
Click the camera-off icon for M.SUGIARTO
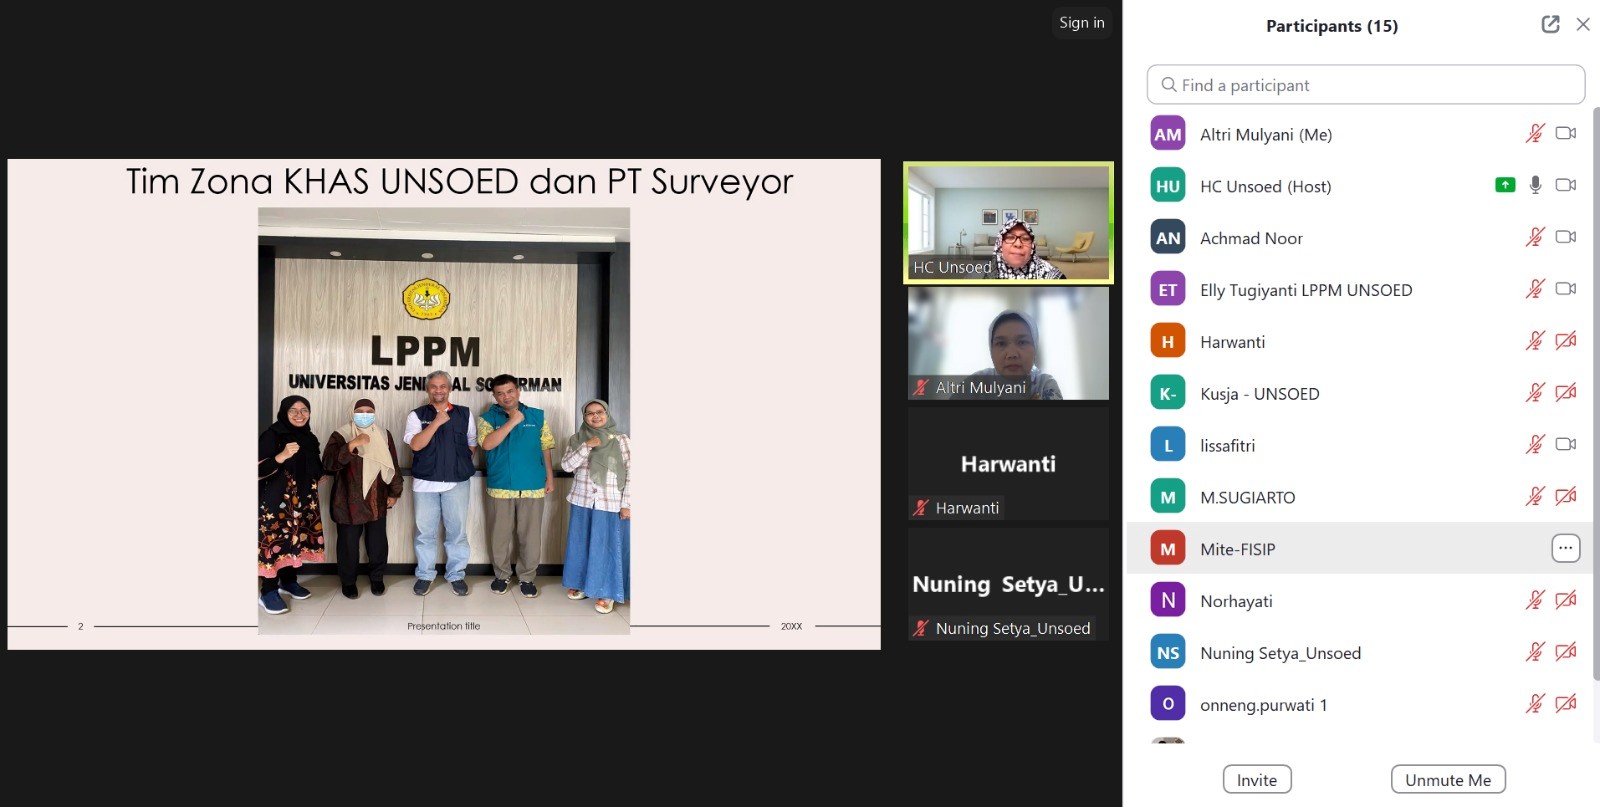click(1566, 496)
